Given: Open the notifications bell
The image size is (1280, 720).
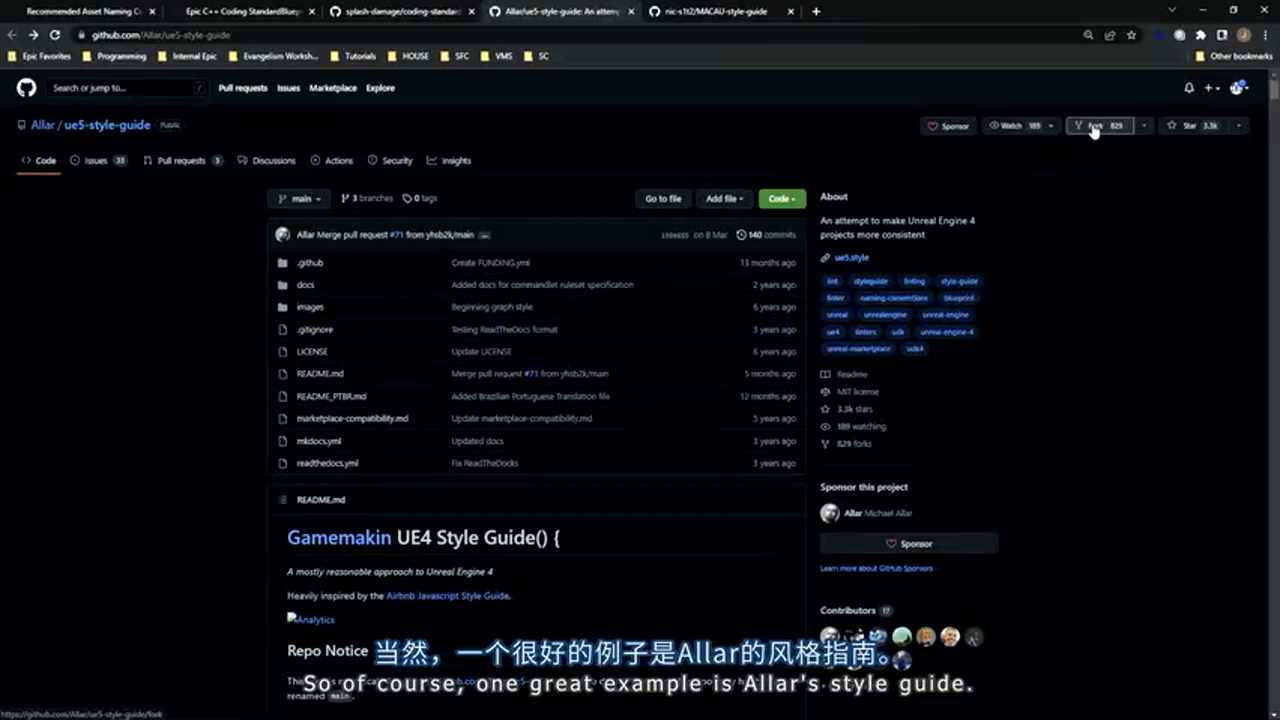Looking at the screenshot, I should point(1189,88).
